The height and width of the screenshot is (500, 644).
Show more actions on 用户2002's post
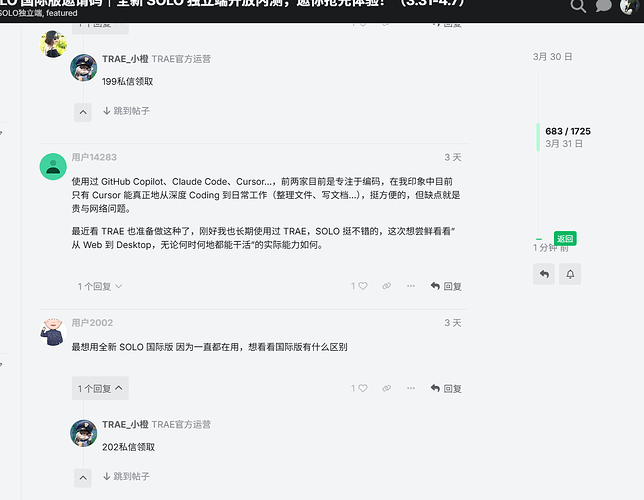[x=411, y=388]
